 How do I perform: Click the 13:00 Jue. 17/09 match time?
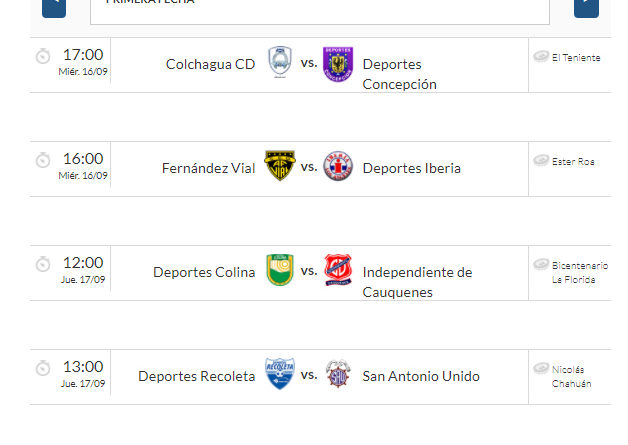(83, 373)
